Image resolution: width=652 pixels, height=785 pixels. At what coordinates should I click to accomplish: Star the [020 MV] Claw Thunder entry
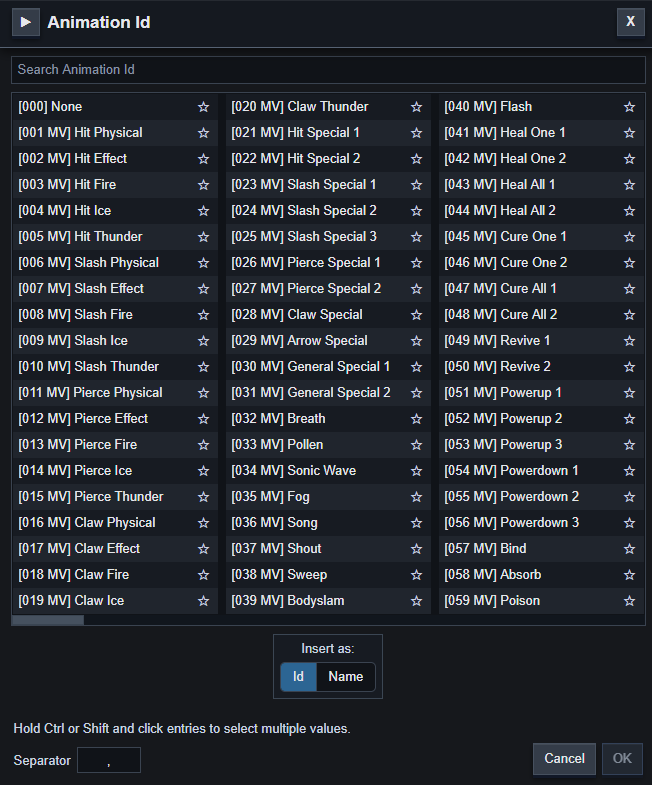click(x=416, y=107)
